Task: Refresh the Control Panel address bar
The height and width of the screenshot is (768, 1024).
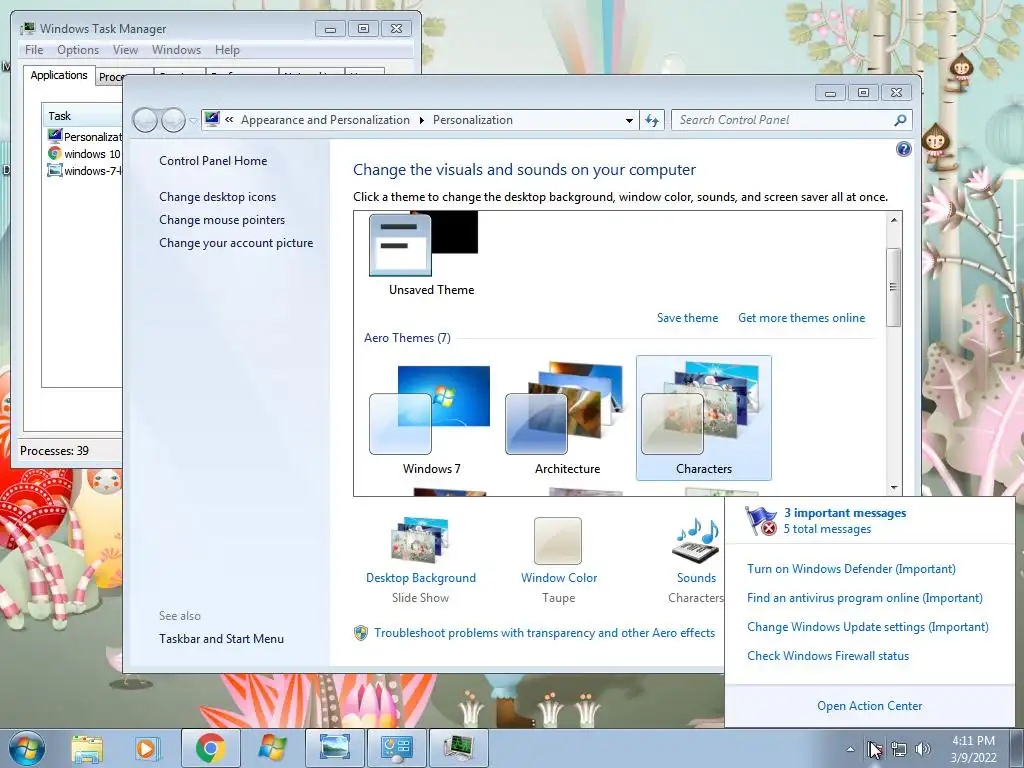Action: click(x=652, y=120)
